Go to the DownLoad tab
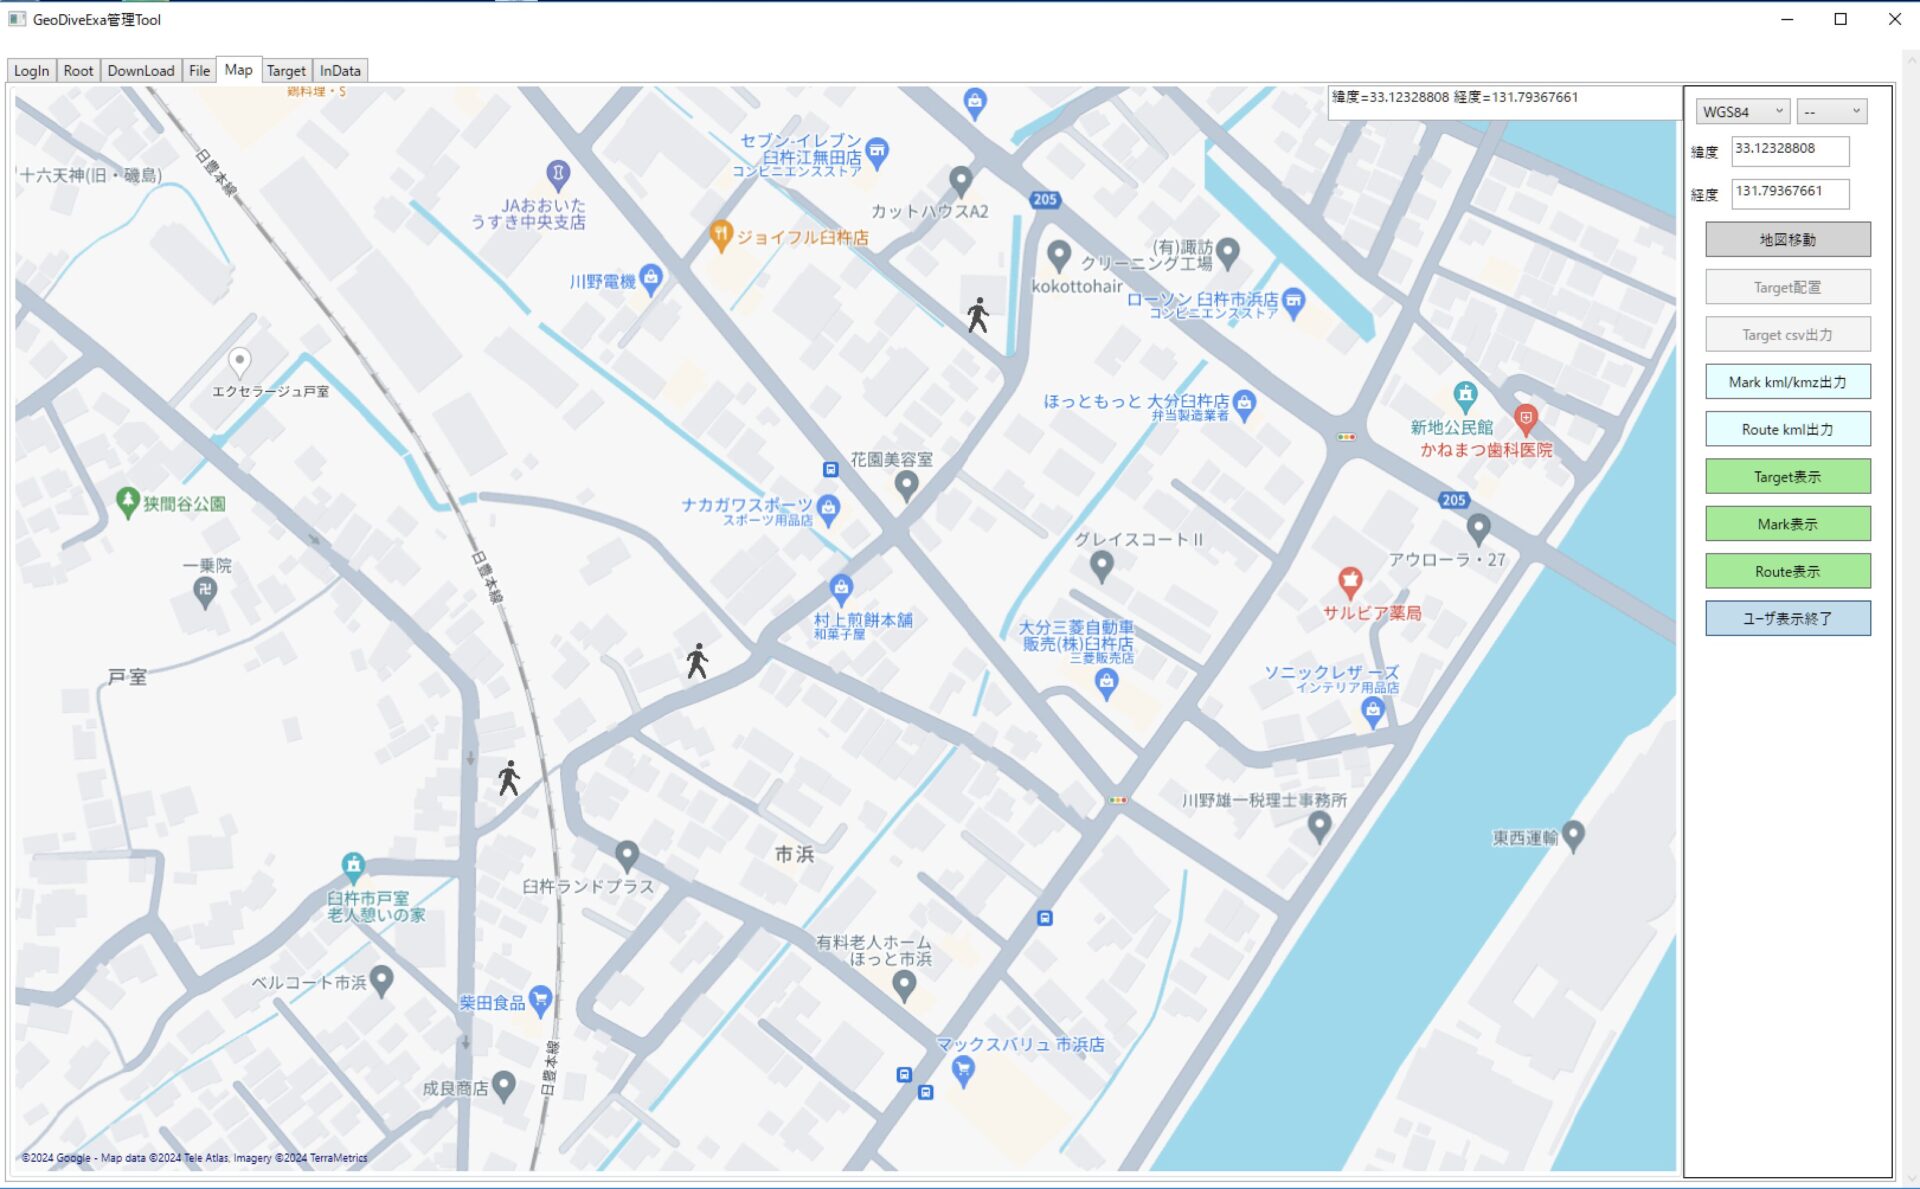The width and height of the screenshot is (1920, 1189). click(141, 71)
